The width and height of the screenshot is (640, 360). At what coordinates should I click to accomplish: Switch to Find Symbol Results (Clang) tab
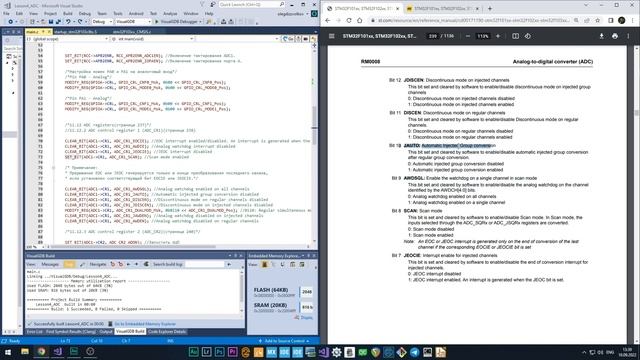[x=71, y=332]
